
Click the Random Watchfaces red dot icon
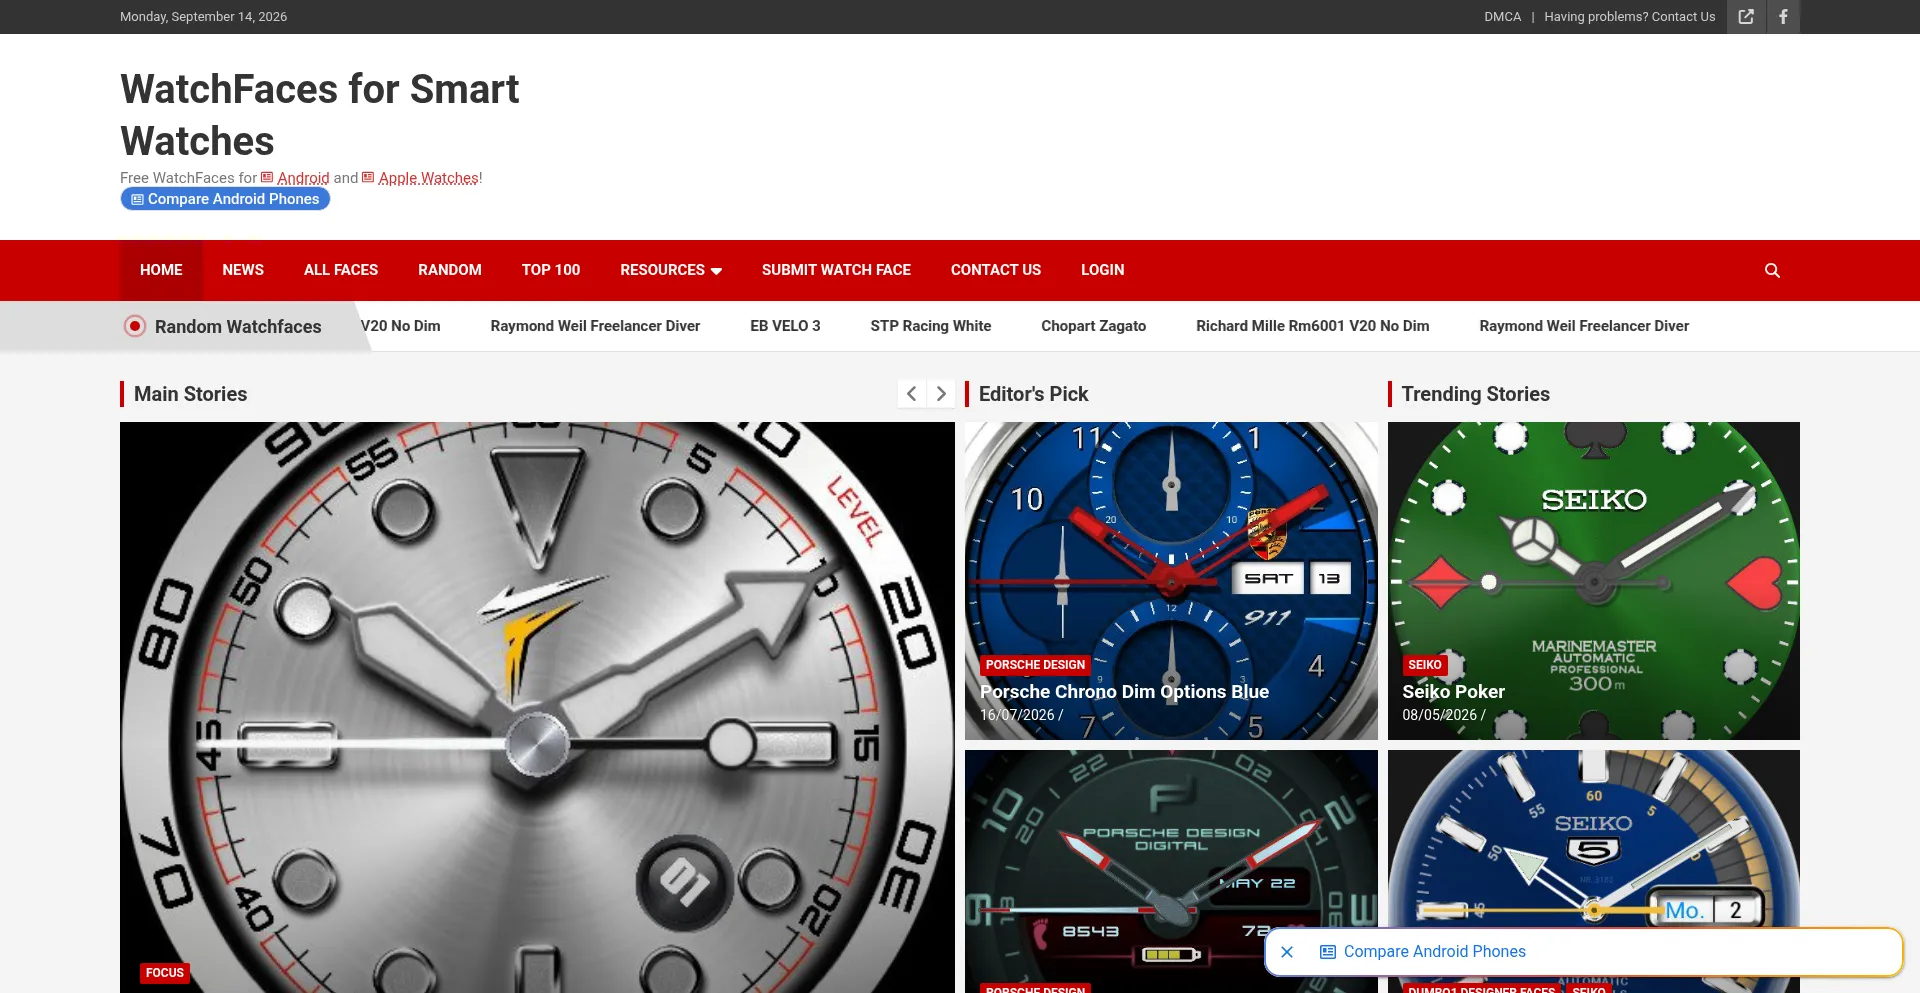click(x=135, y=326)
